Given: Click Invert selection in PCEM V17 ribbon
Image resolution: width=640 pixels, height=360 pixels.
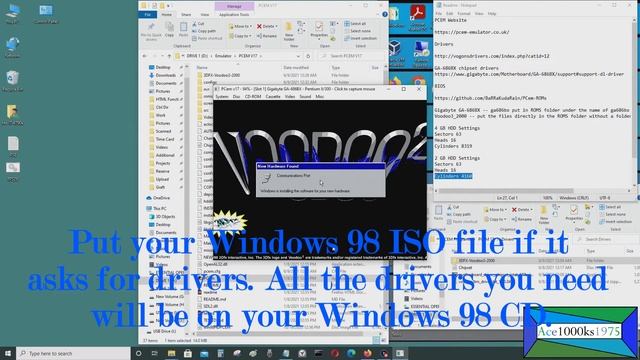Looking at the screenshot, I should pyautogui.click(x=360, y=38).
